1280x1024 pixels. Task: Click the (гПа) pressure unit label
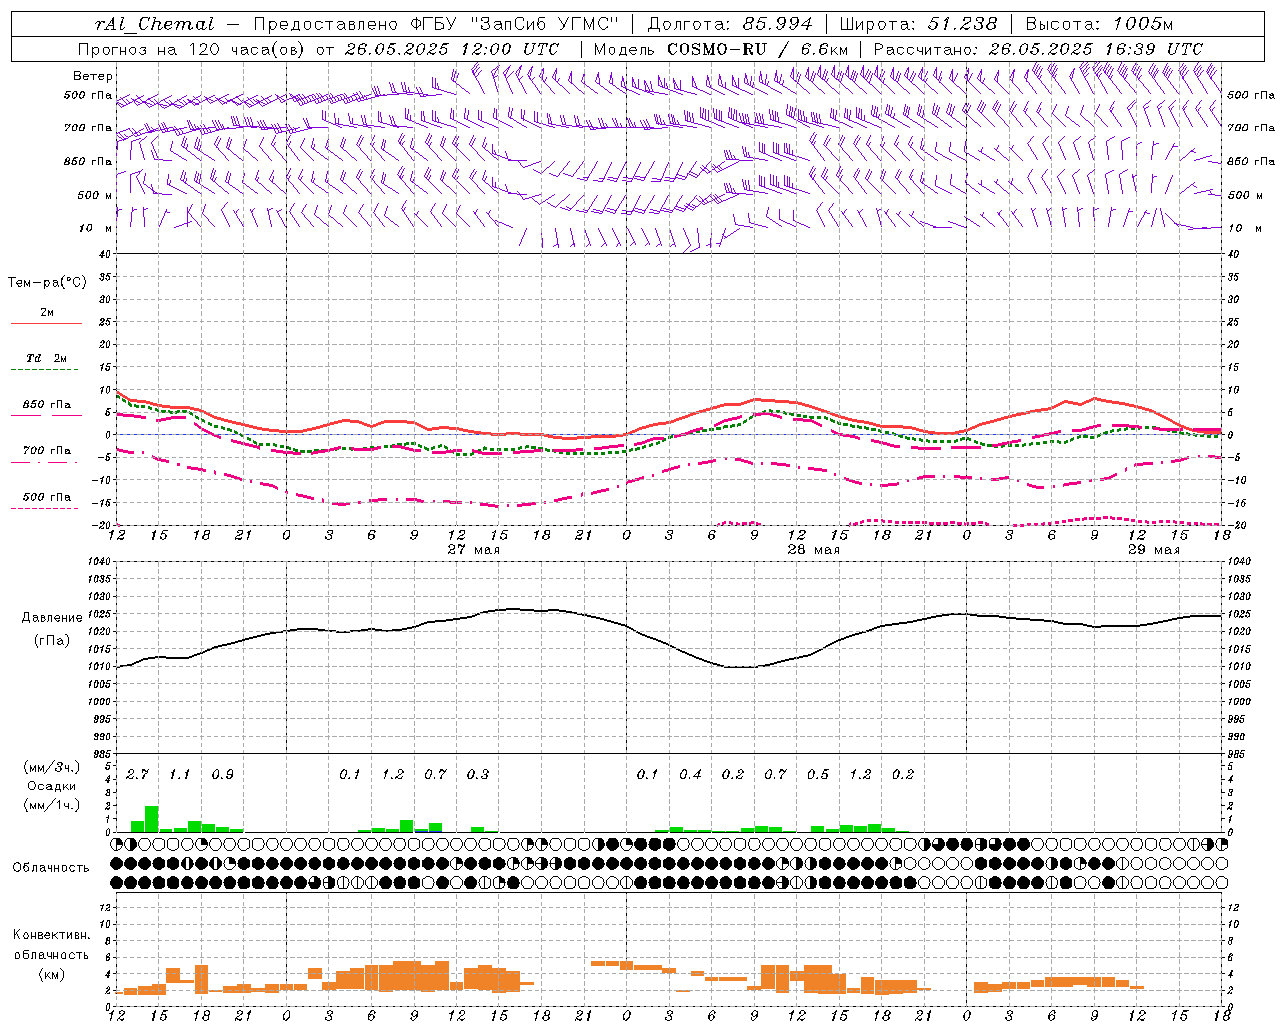click(51, 641)
